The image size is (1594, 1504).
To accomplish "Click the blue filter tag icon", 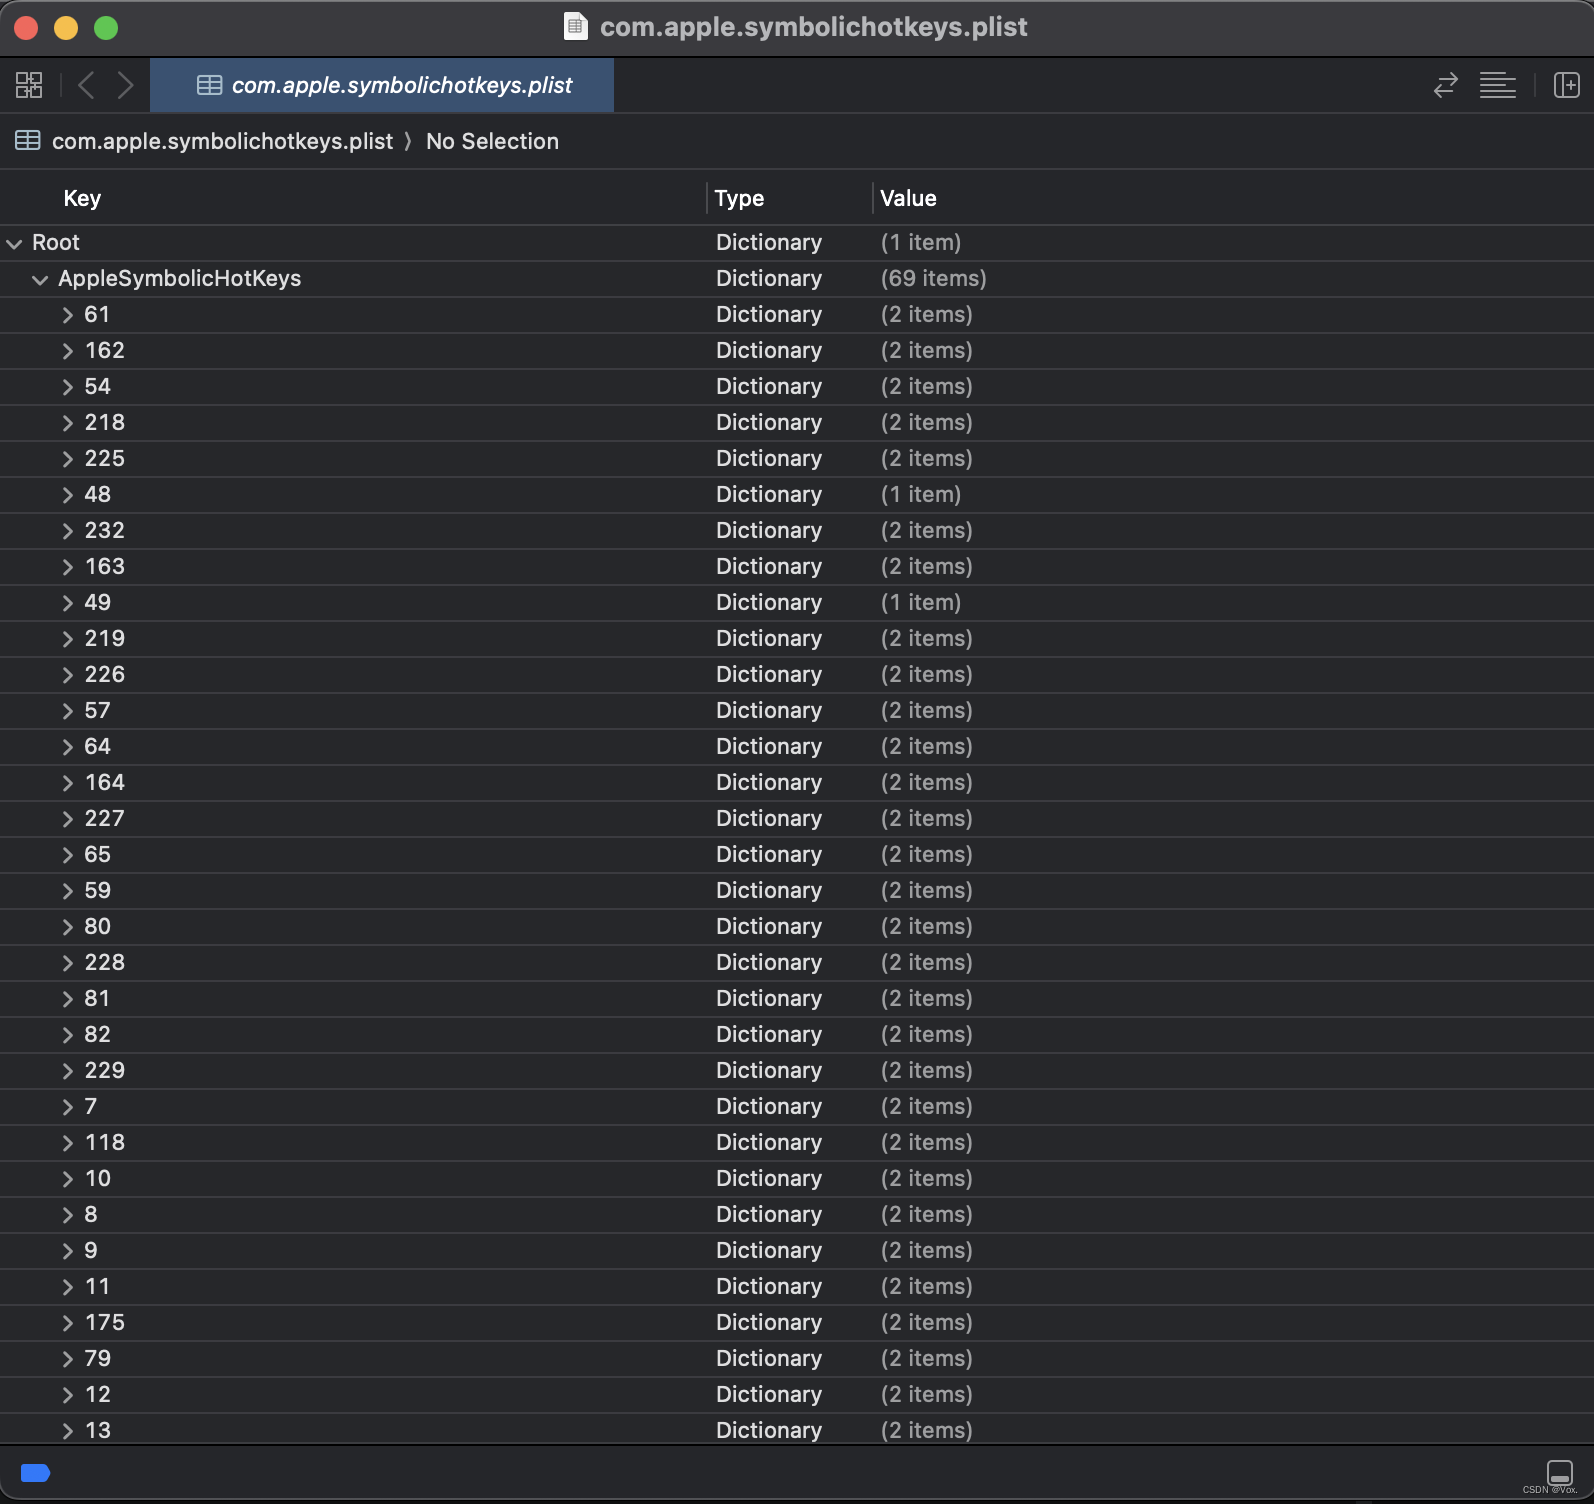I will (x=35, y=1472).
